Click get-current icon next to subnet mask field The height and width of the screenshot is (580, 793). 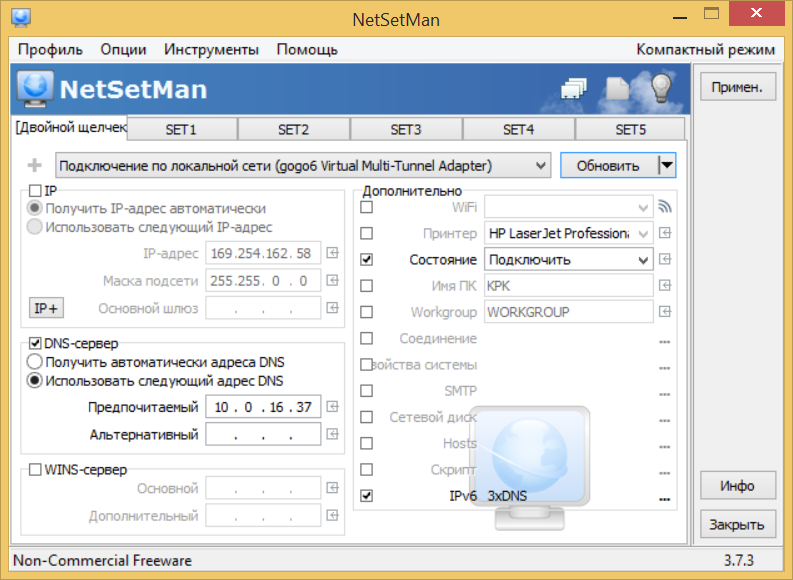(332, 280)
